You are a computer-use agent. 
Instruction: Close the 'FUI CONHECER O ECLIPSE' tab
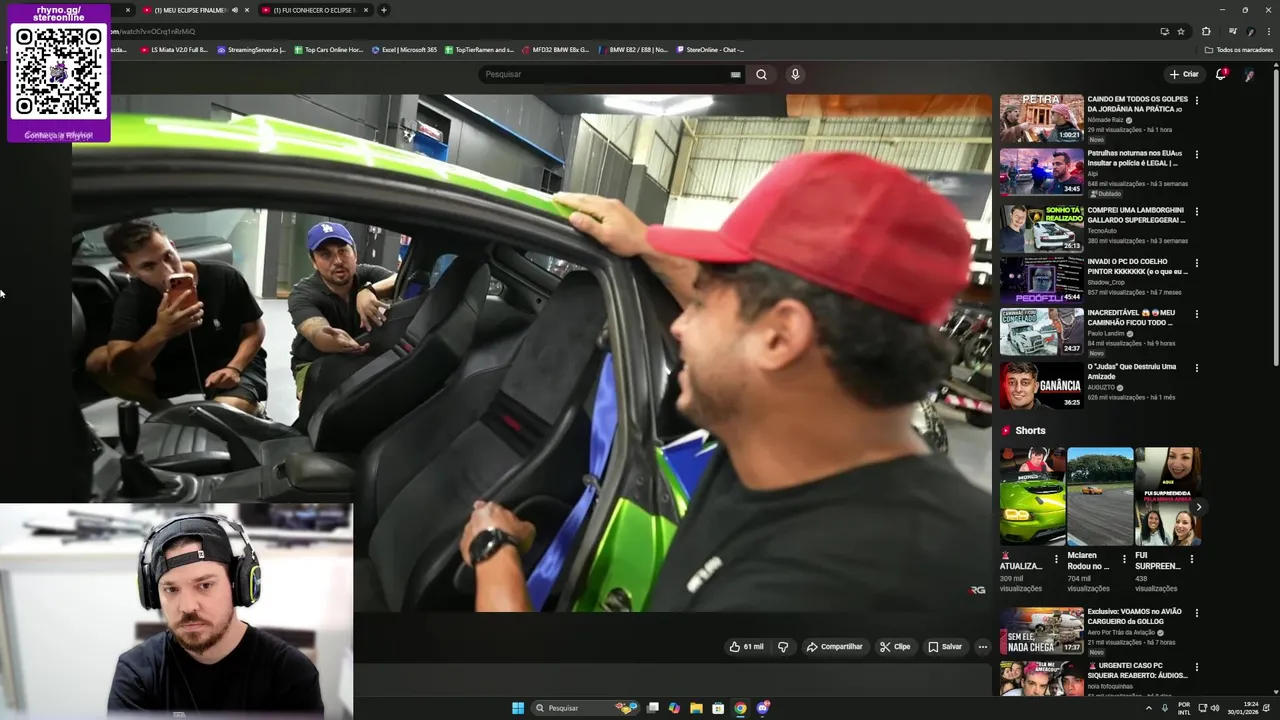[x=366, y=10]
